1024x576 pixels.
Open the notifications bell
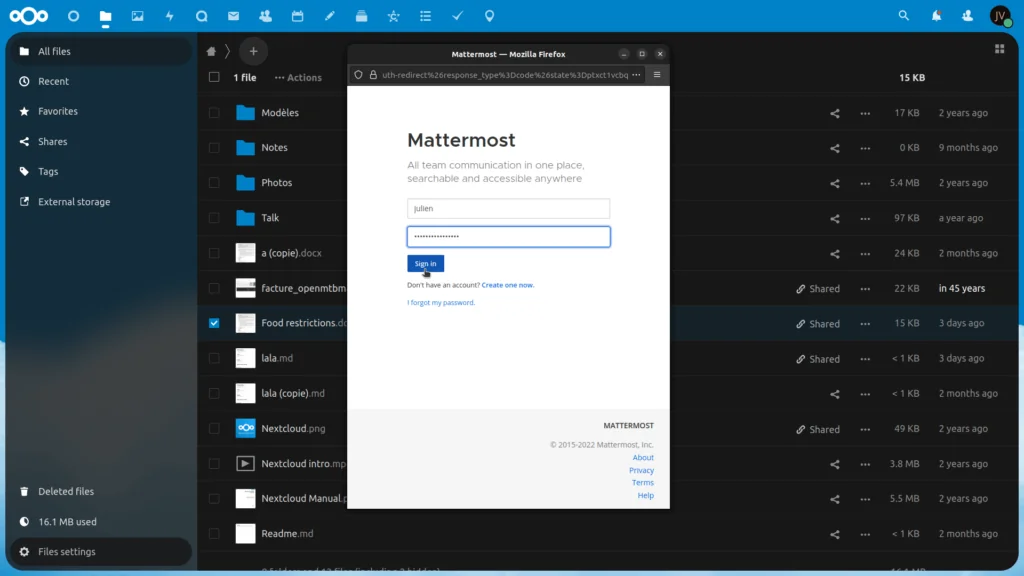point(936,16)
